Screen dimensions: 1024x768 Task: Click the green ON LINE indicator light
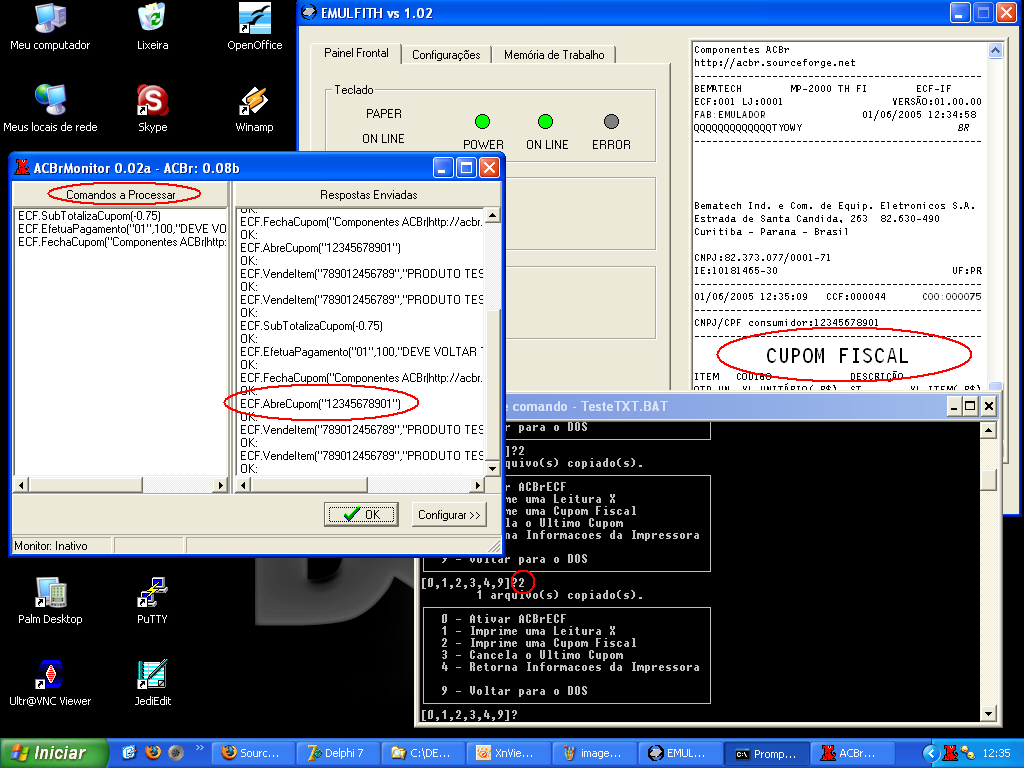(546, 122)
